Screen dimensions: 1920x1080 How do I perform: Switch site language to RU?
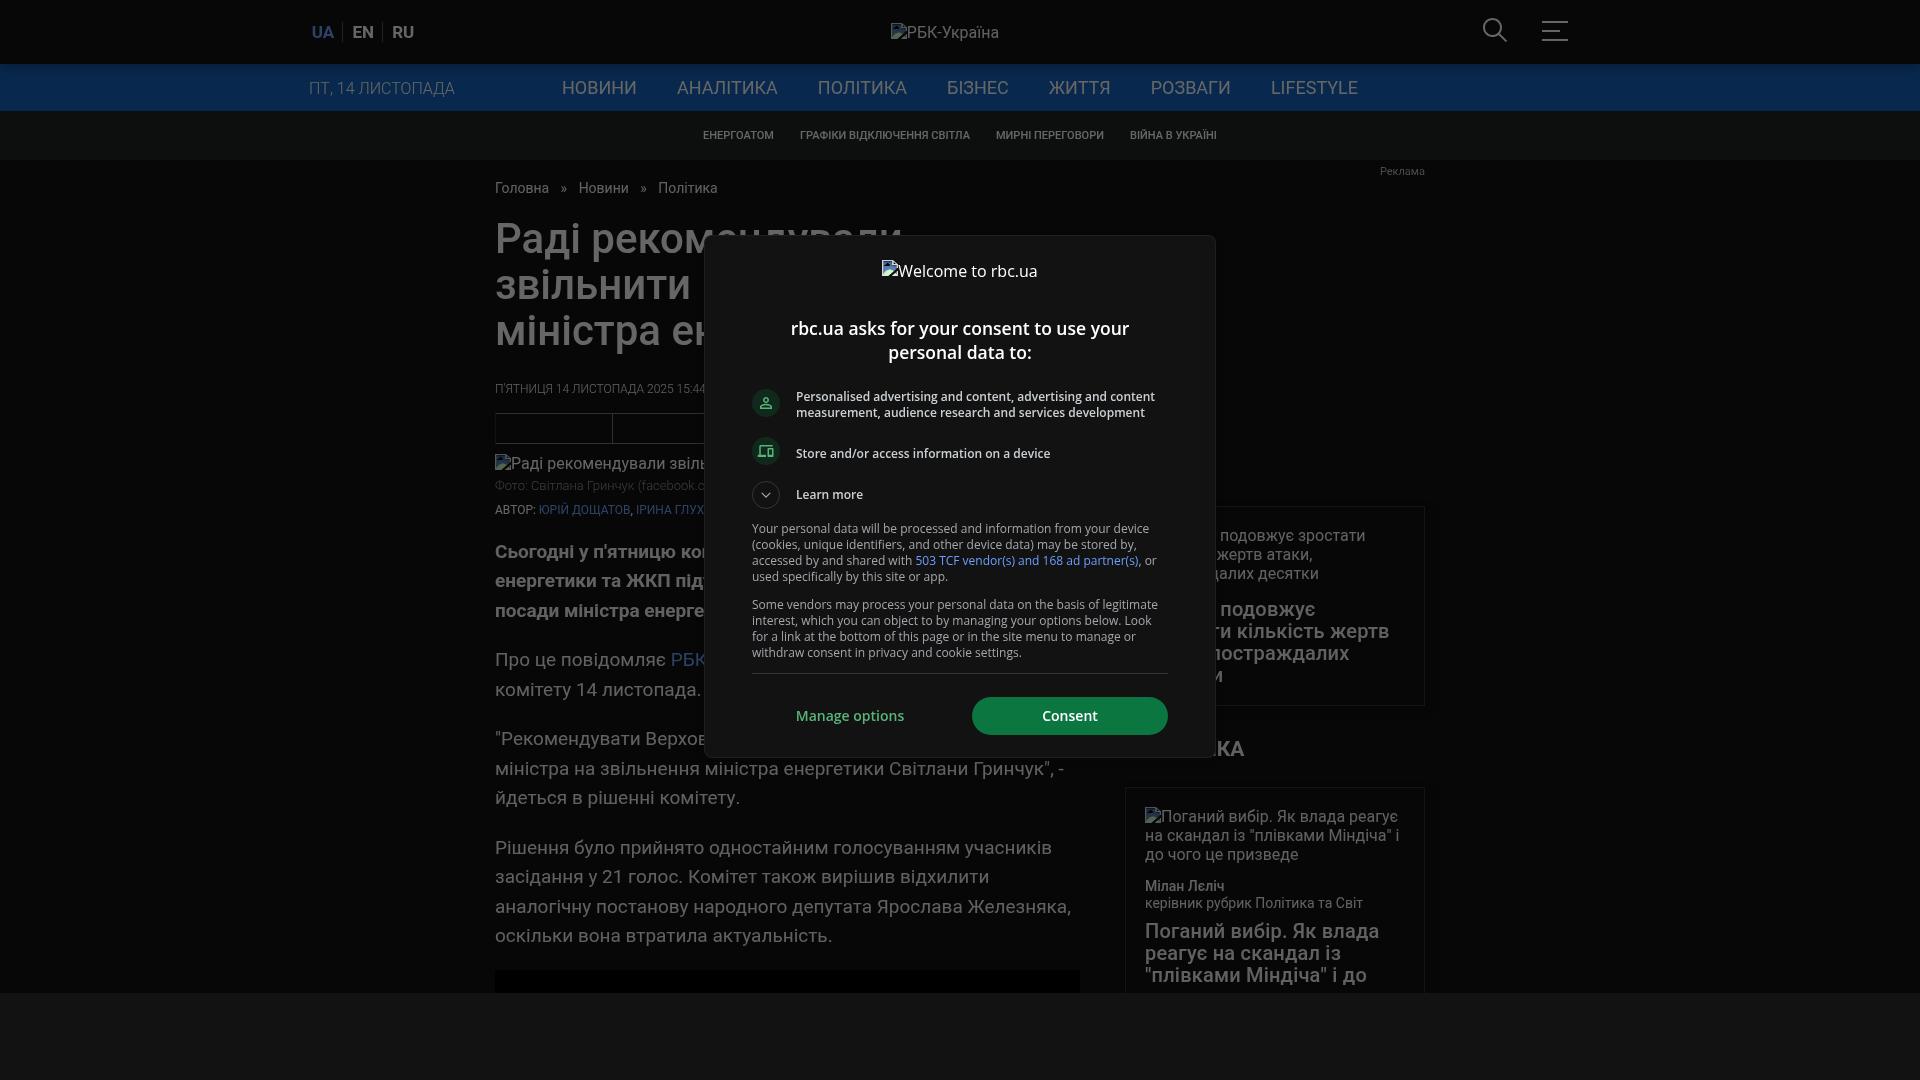403,33
